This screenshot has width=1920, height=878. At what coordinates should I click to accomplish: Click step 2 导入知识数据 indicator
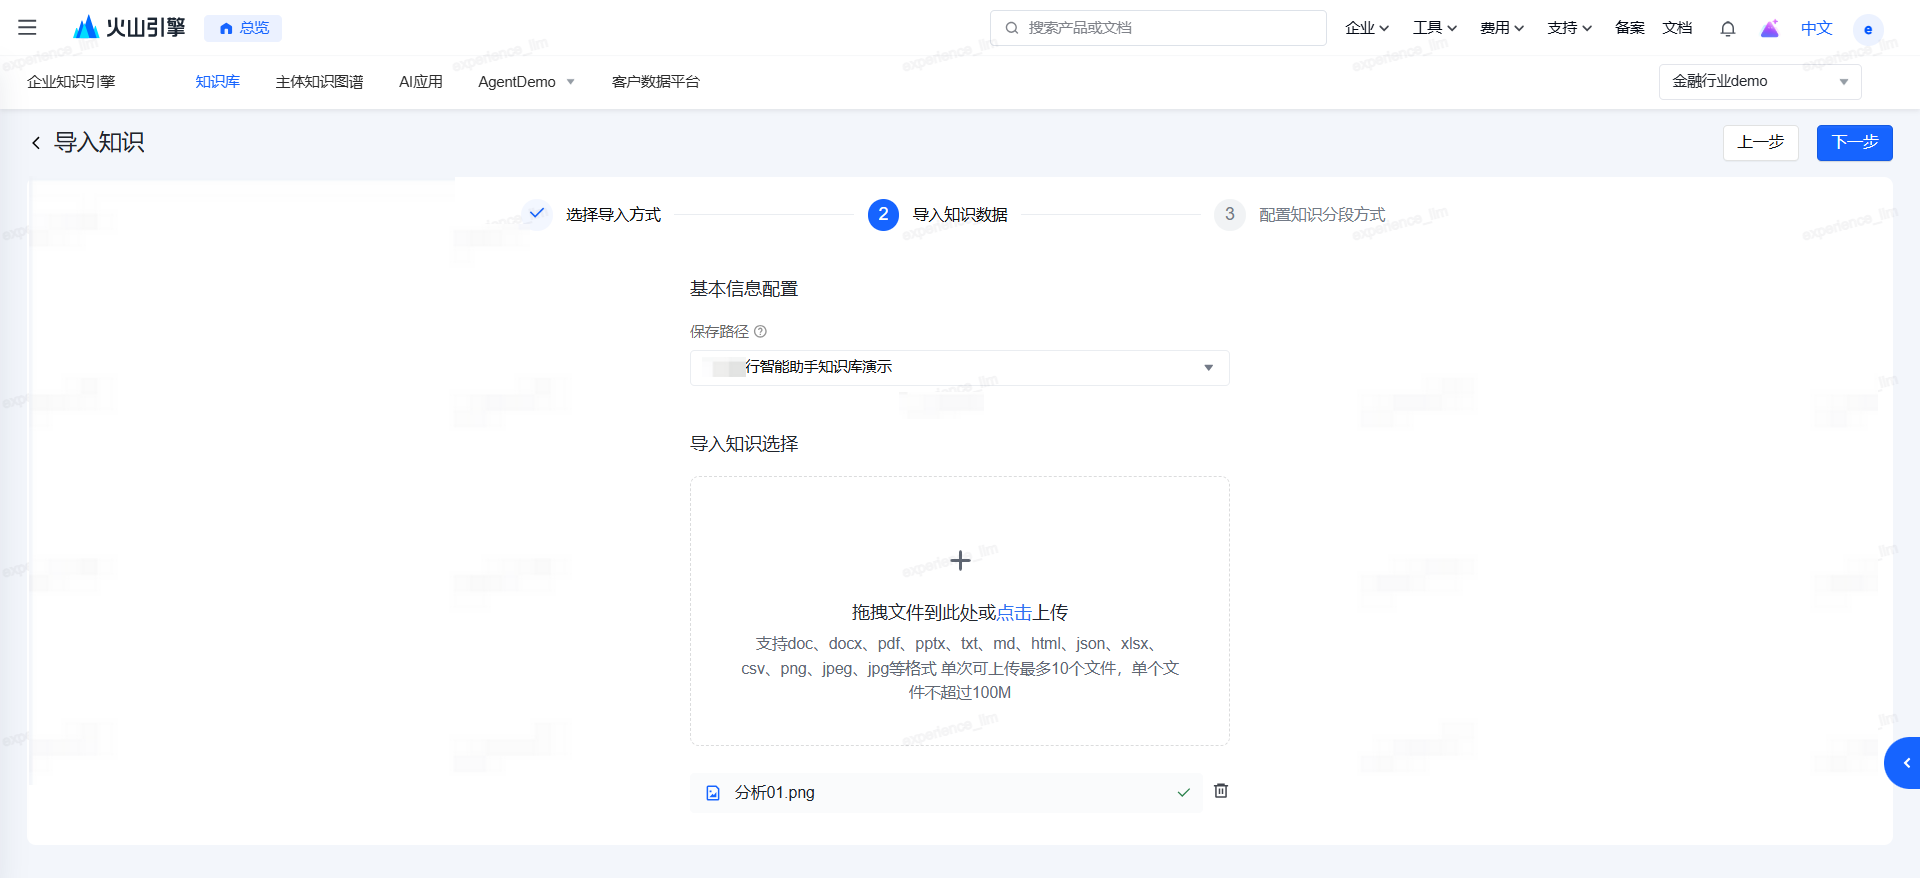tap(883, 215)
